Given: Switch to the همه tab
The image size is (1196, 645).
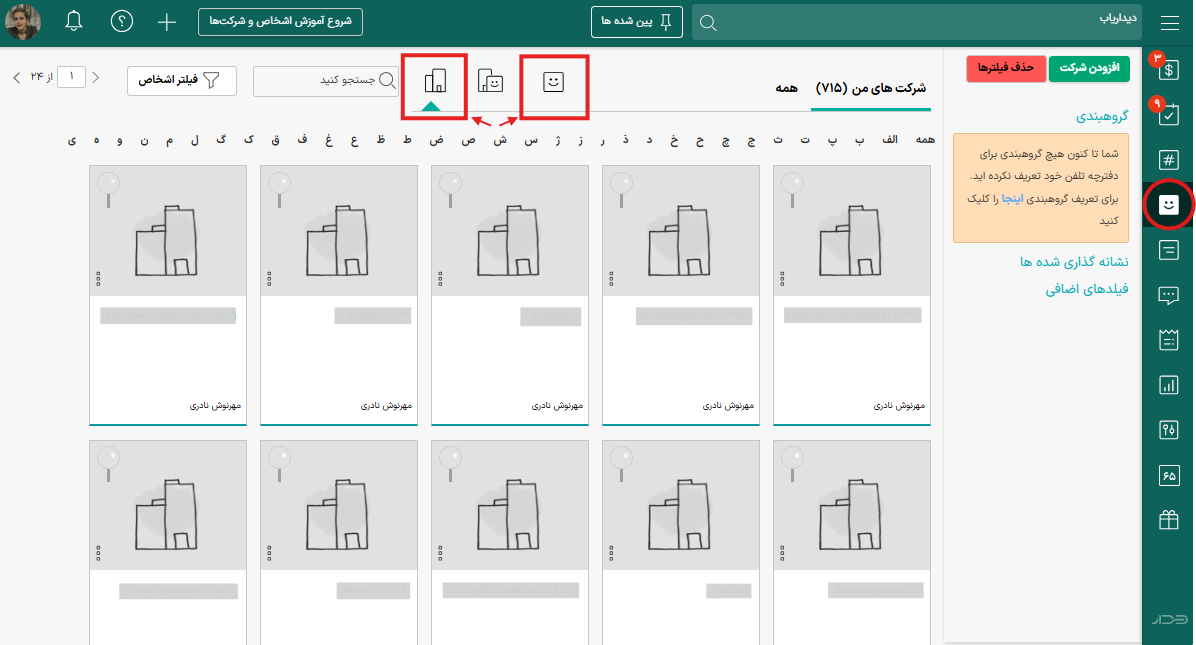Looking at the screenshot, I should [x=786, y=88].
